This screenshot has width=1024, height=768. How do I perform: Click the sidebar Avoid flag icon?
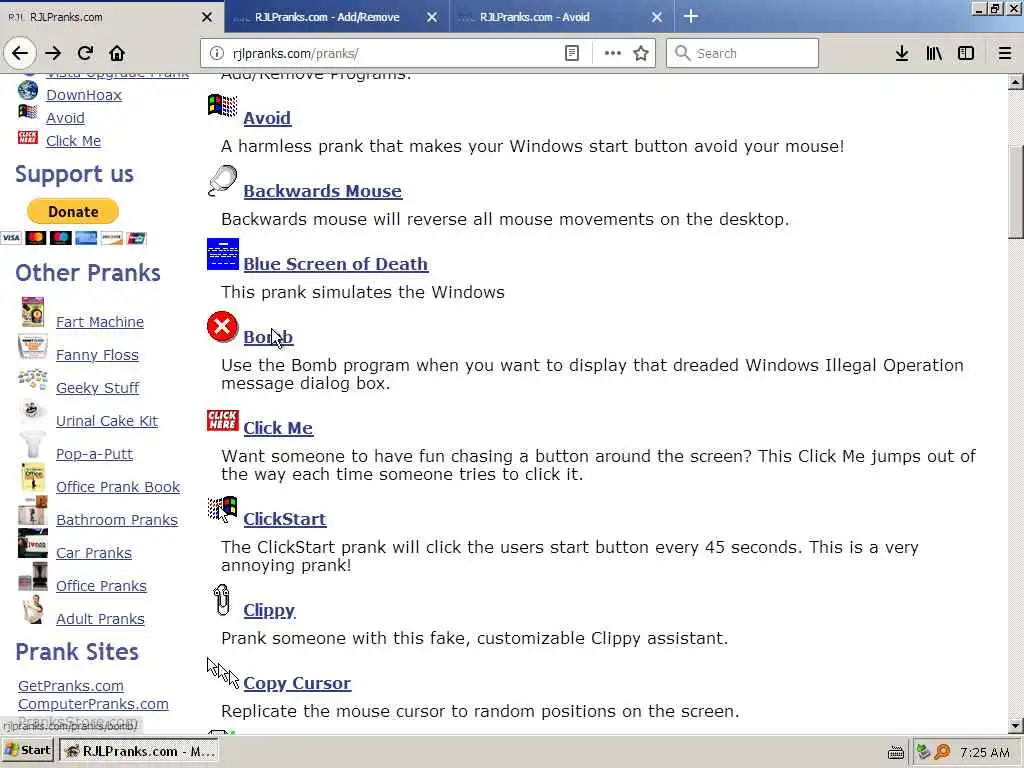(27, 112)
